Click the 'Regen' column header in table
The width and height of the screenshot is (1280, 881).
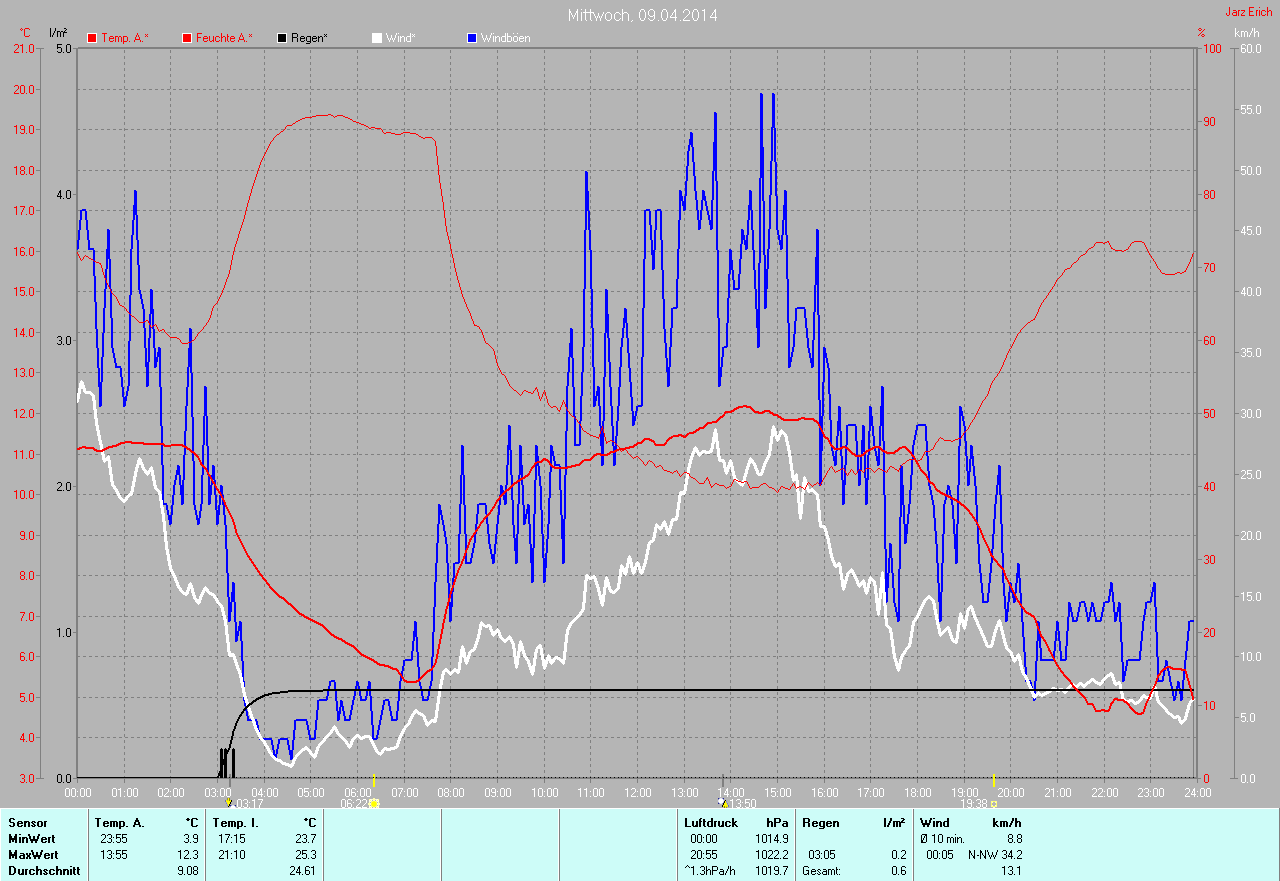(820, 823)
